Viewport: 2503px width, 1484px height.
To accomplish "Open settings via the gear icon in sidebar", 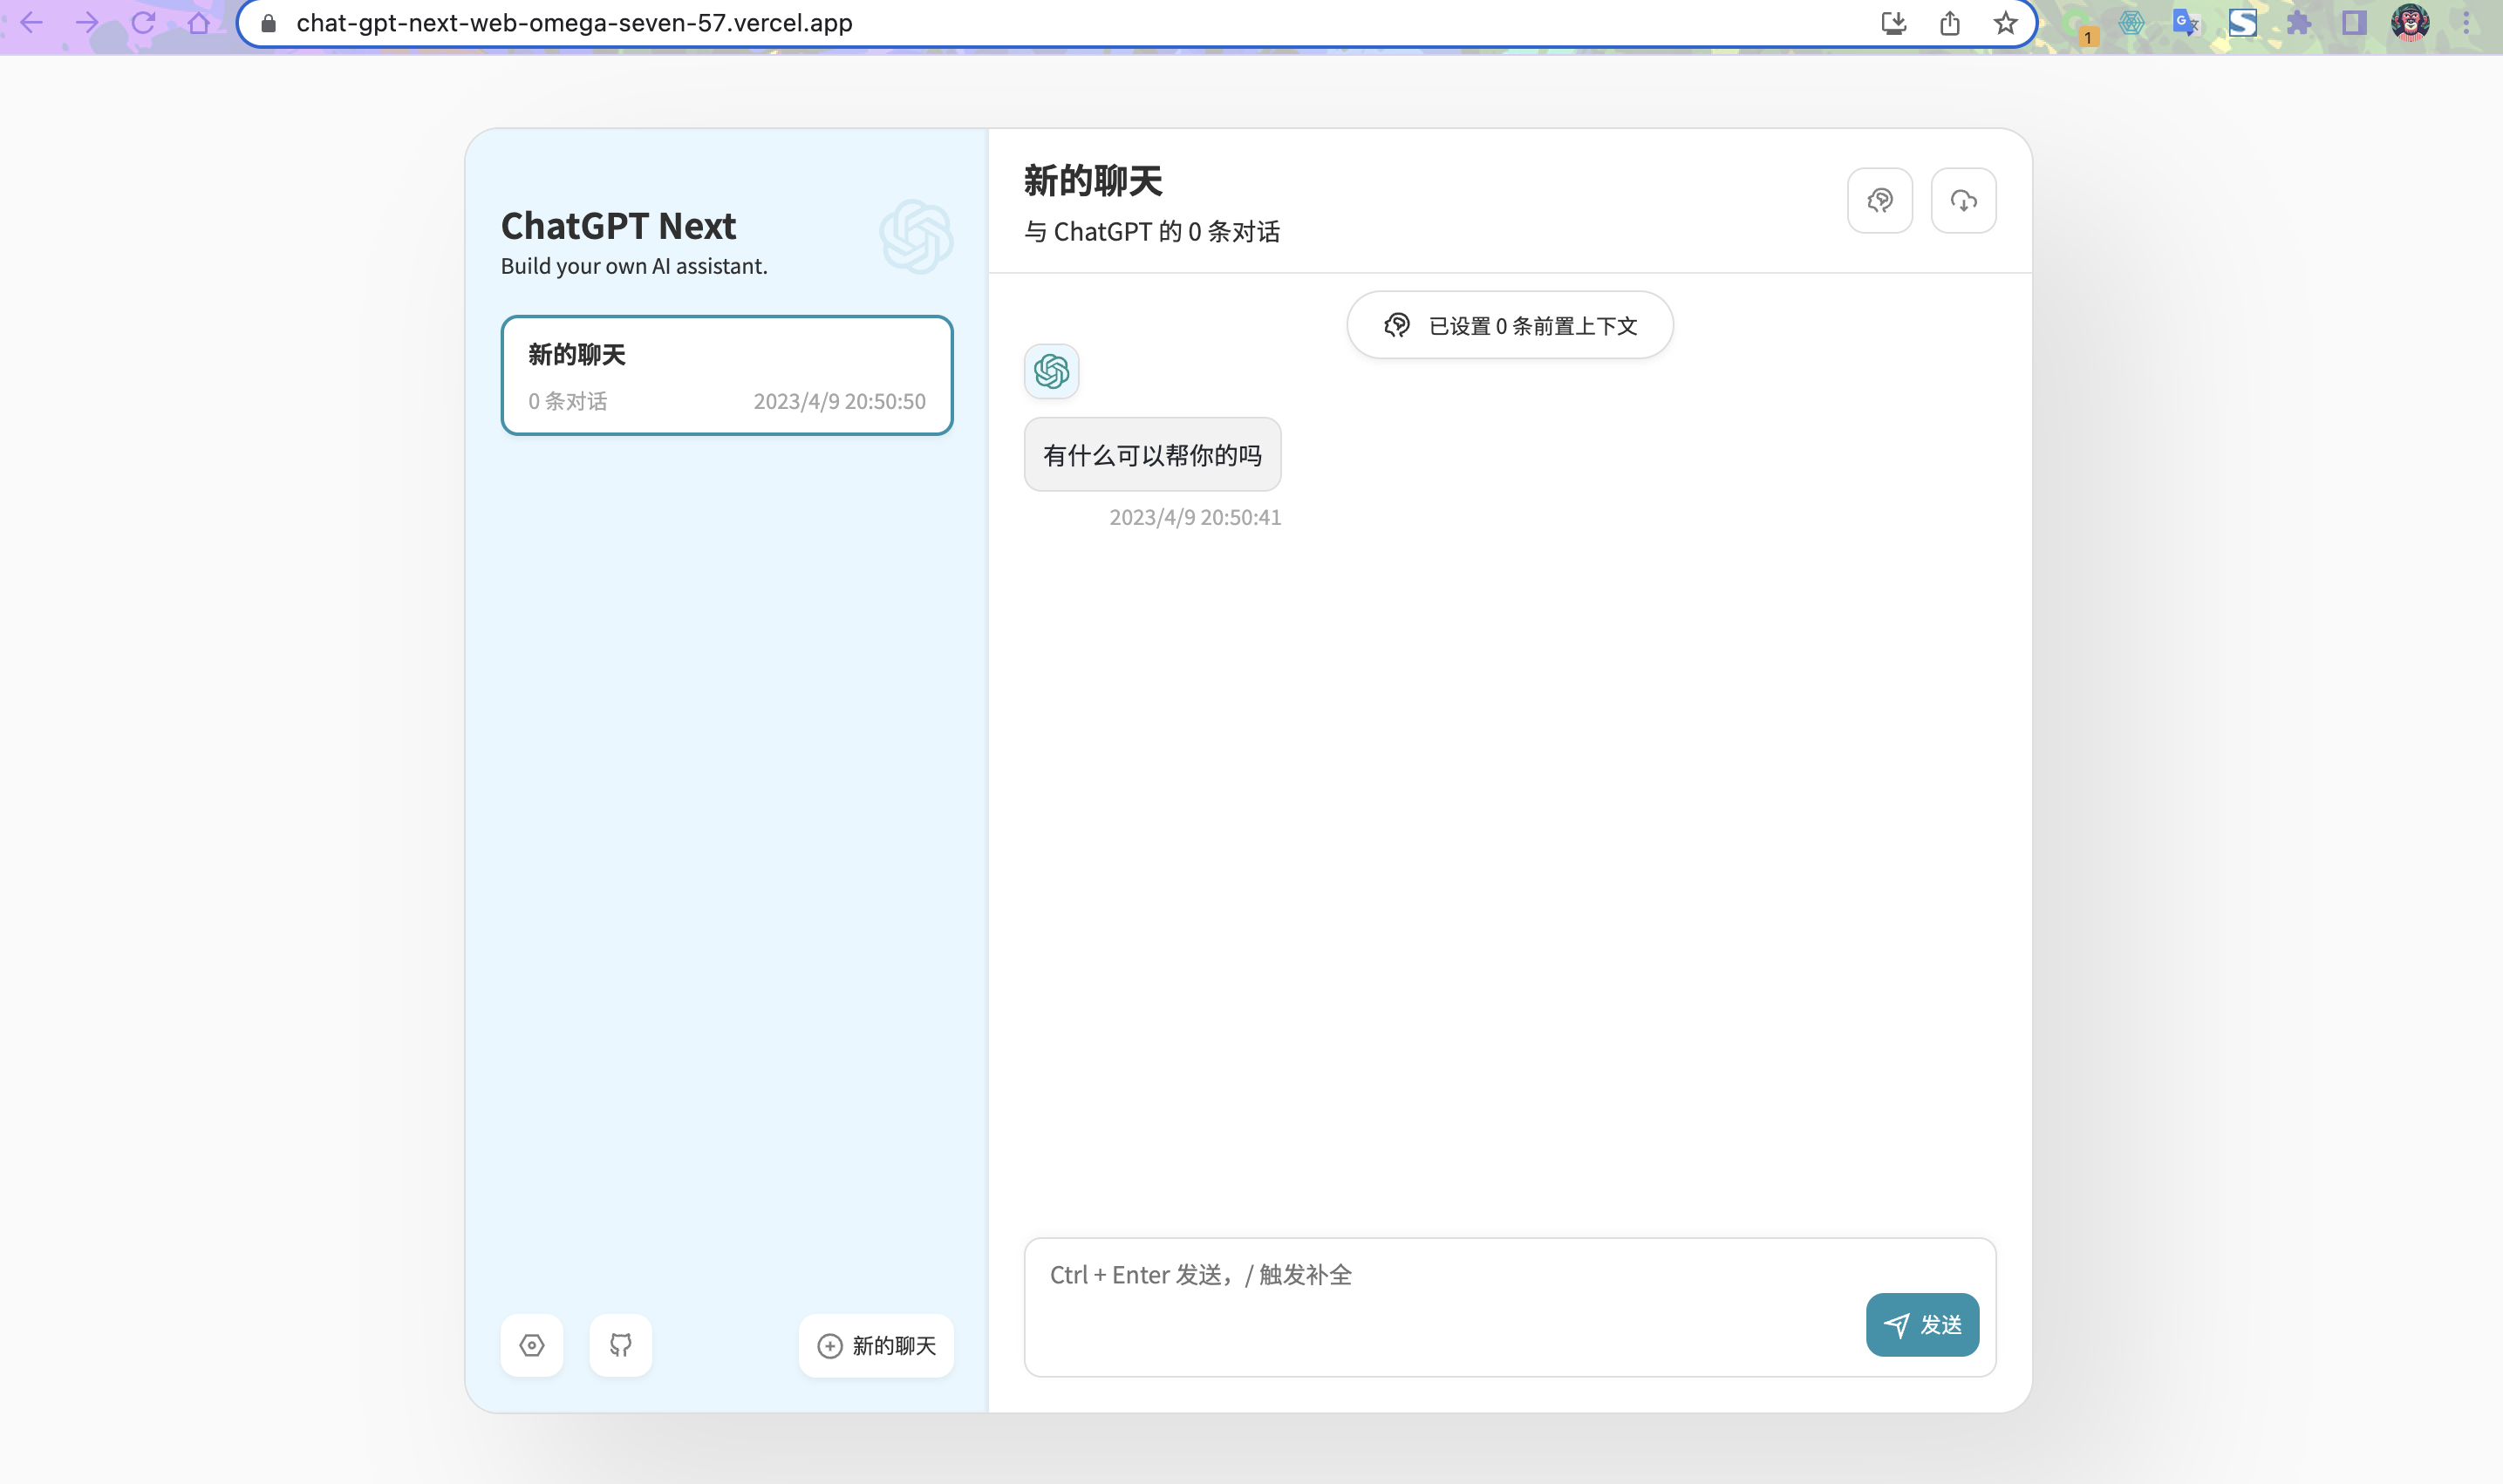I will pyautogui.click(x=531, y=1345).
